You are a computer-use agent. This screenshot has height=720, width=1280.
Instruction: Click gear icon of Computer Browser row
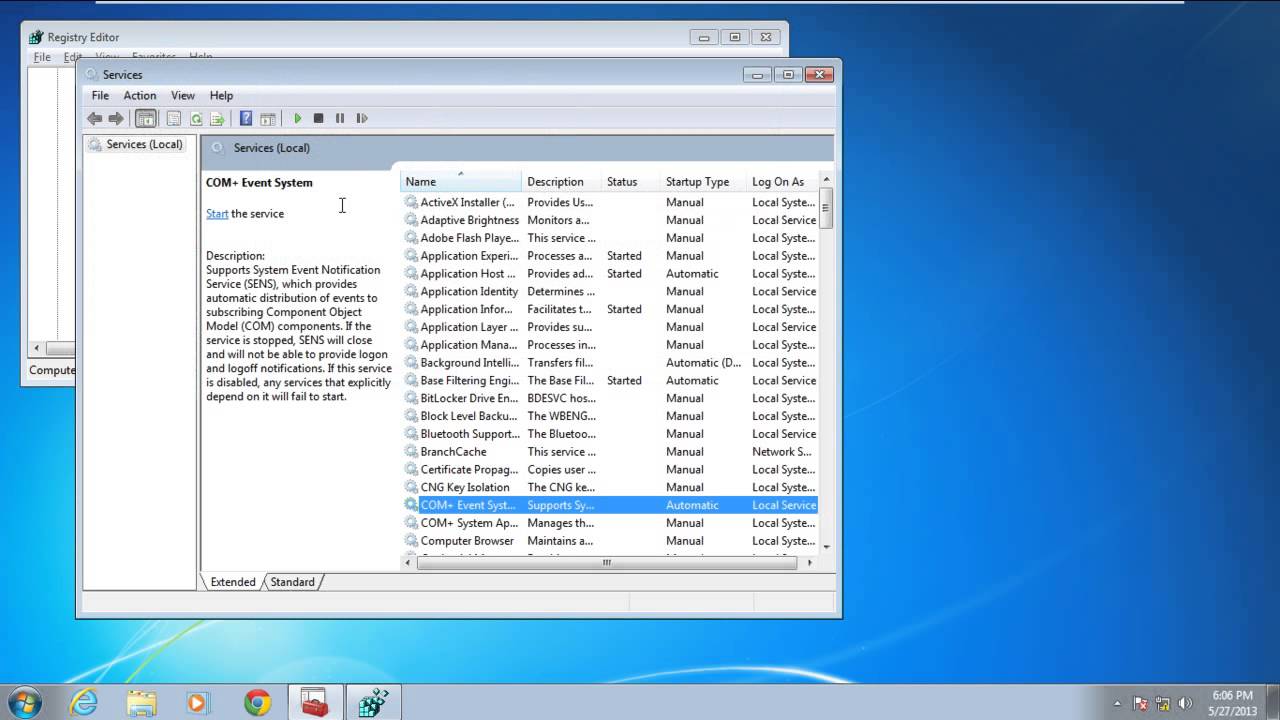[x=411, y=541]
